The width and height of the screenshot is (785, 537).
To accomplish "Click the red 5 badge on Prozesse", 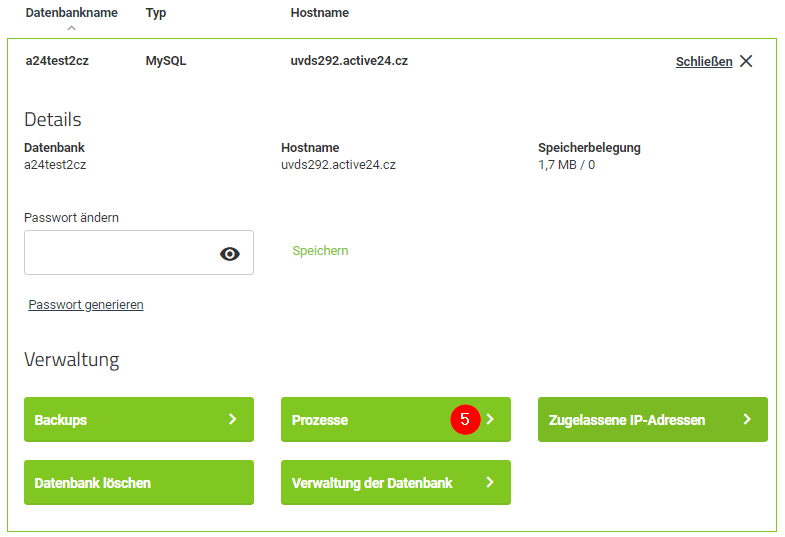I will (x=465, y=420).
